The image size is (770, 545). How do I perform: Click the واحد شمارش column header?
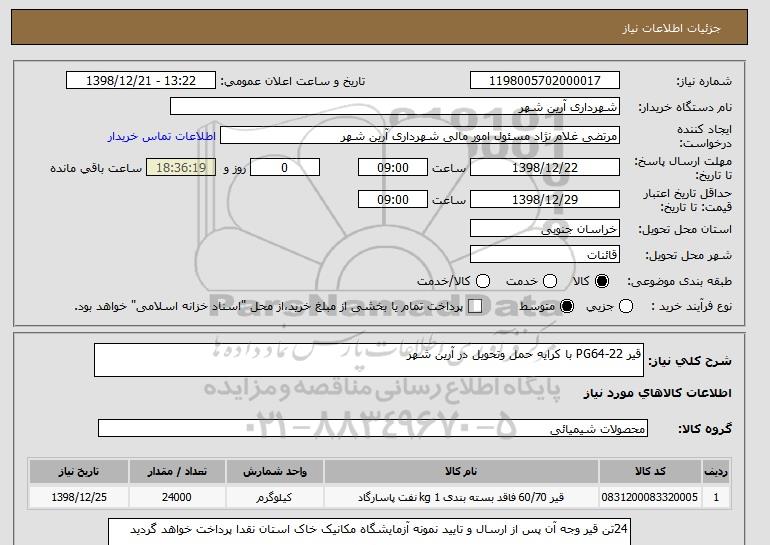[x=275, y=471]
